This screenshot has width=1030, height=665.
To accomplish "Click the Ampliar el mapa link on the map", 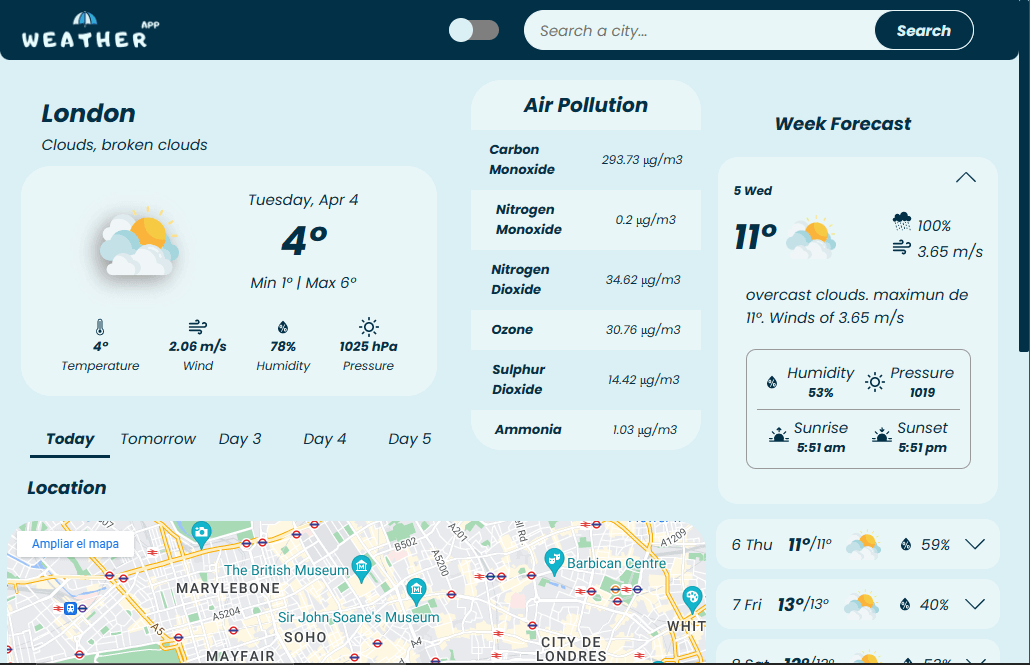I will pos(74,543).
